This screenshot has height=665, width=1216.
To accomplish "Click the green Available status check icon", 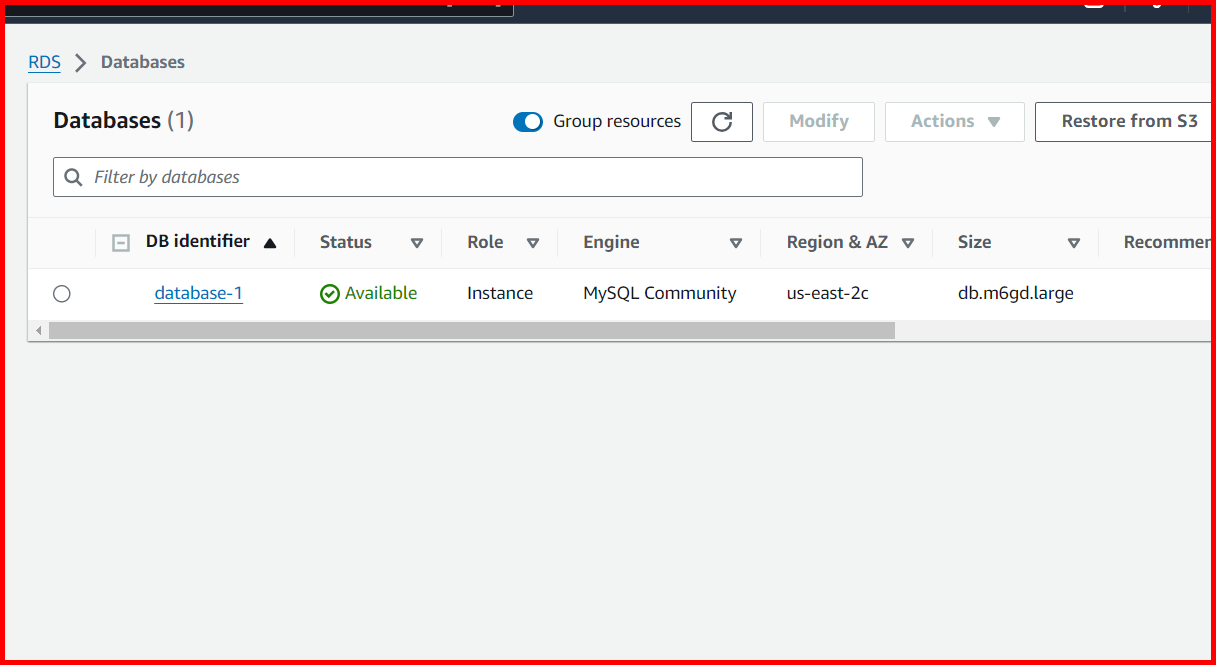I will [330, 293].
